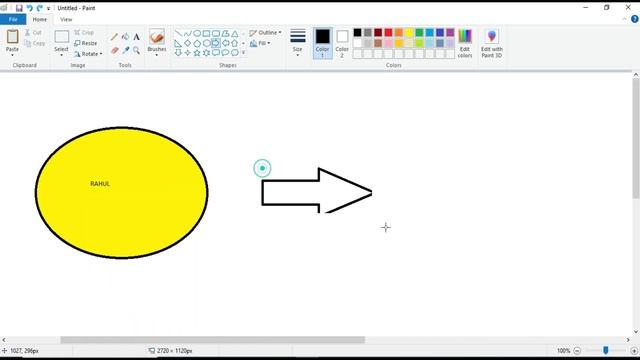
Task: Switch to the Home tab
Action: pos(40,19)
